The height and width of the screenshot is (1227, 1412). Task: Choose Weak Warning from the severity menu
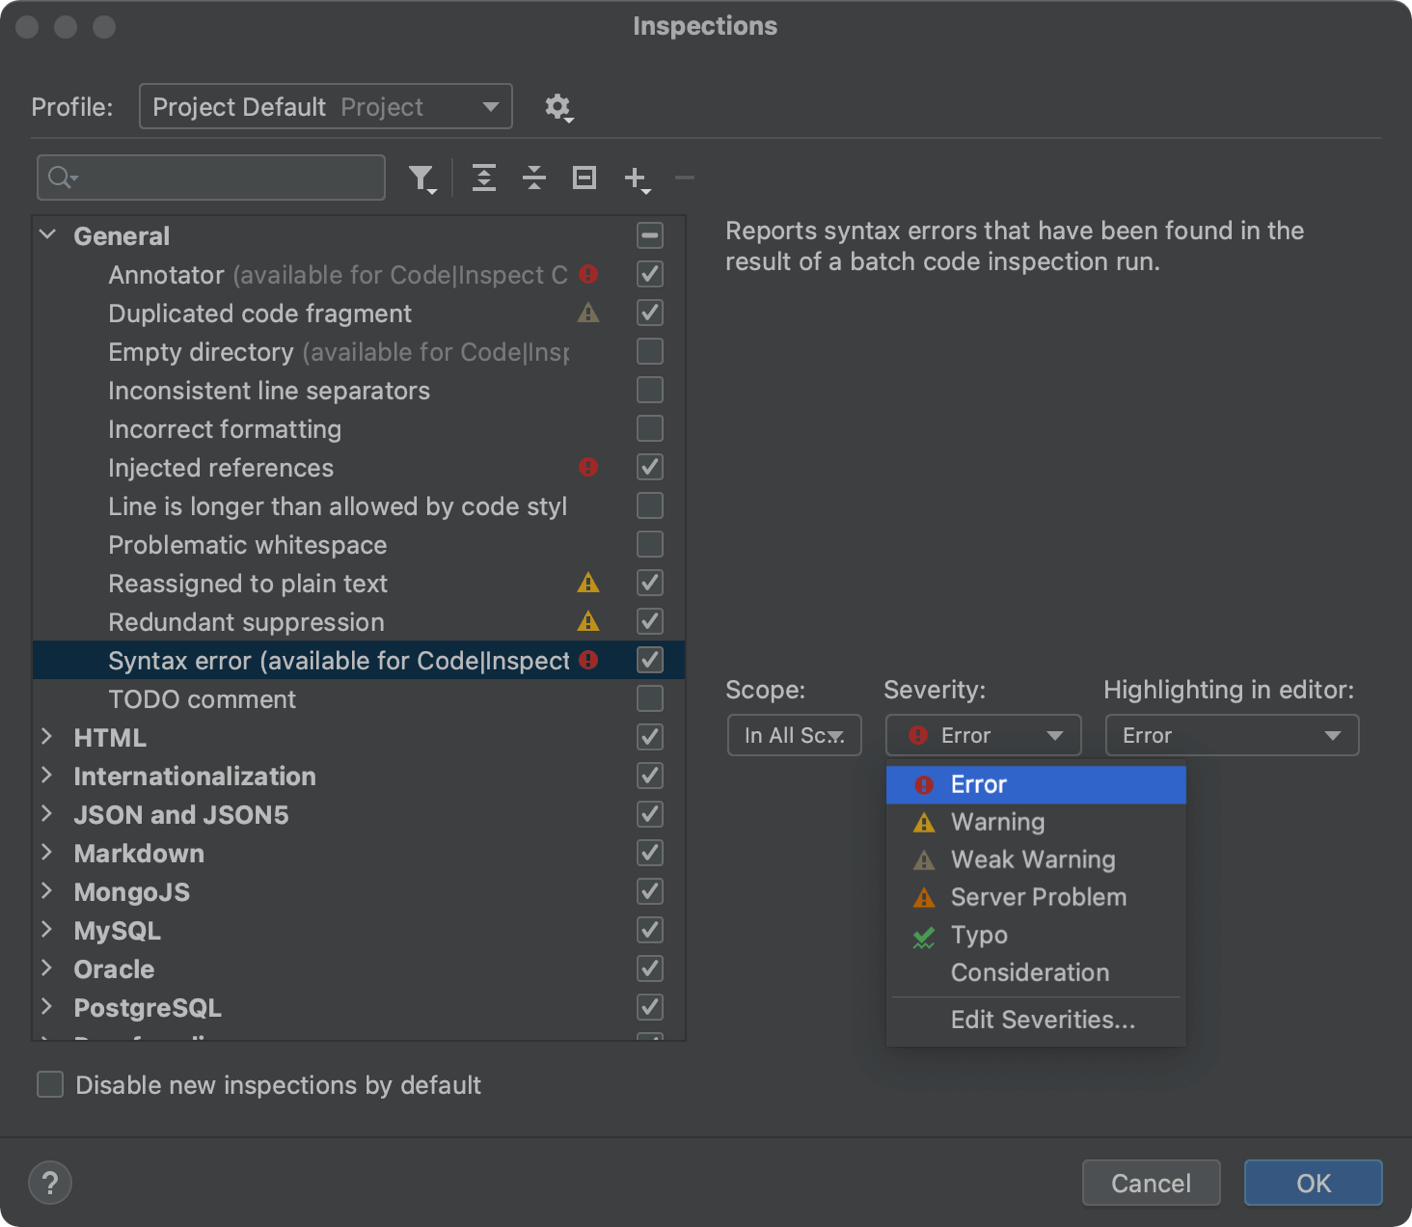coord(1032,859)
